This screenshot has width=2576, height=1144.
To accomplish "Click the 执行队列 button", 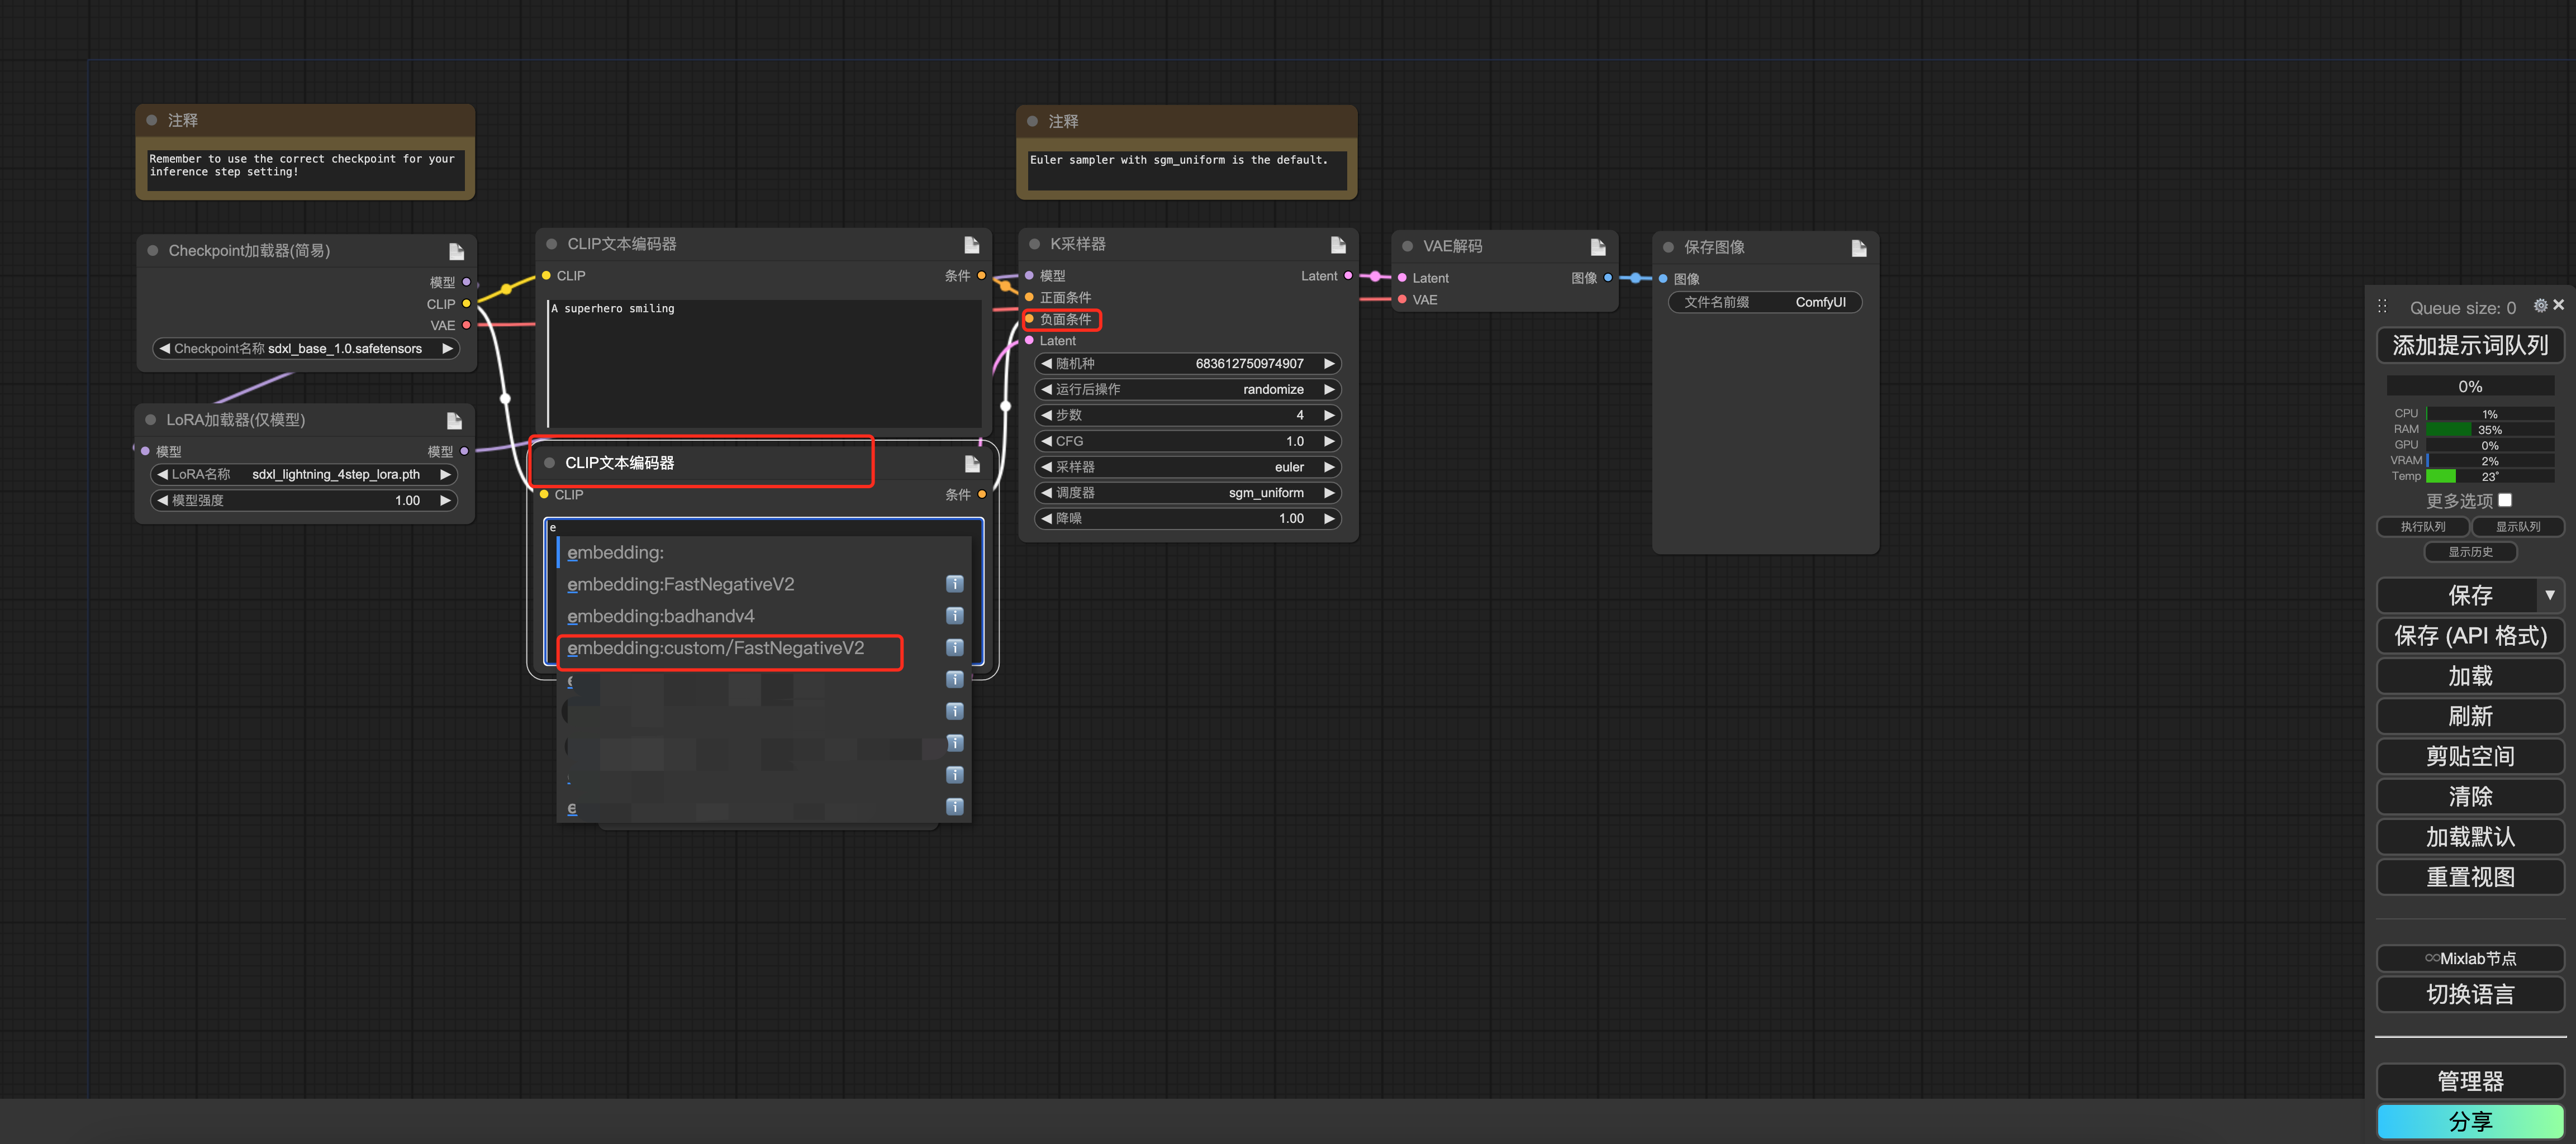I will (x=2422, y=527).
